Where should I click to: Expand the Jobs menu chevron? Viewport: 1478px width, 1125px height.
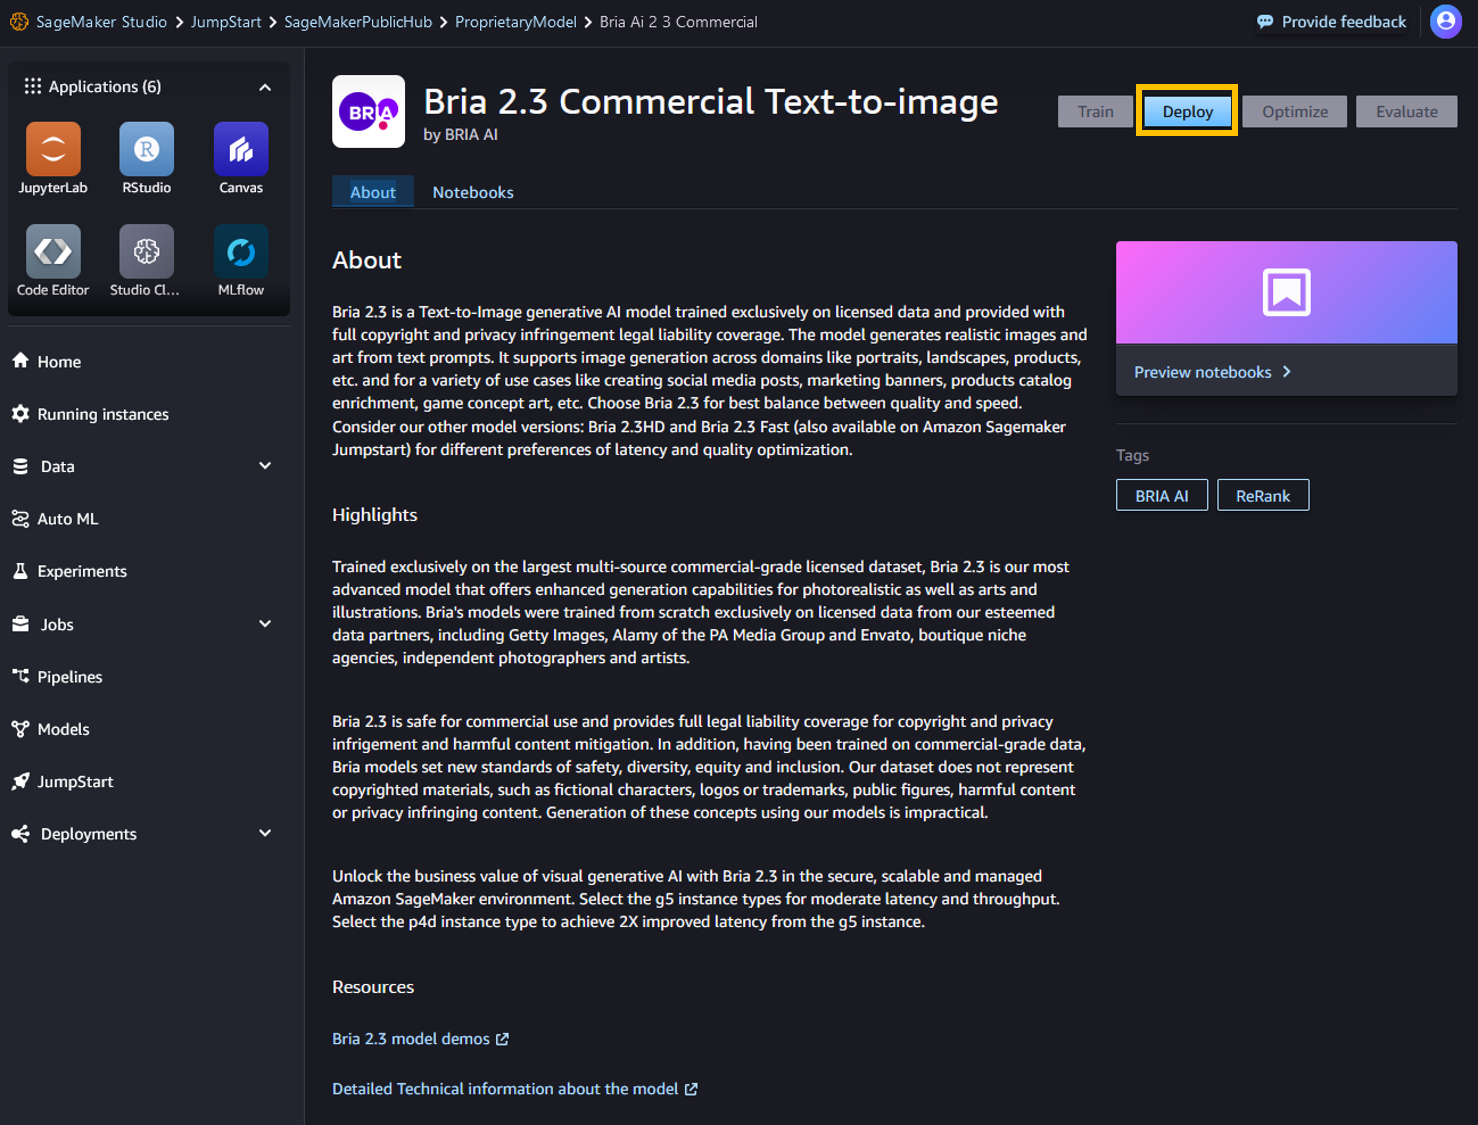coord(265,624)
